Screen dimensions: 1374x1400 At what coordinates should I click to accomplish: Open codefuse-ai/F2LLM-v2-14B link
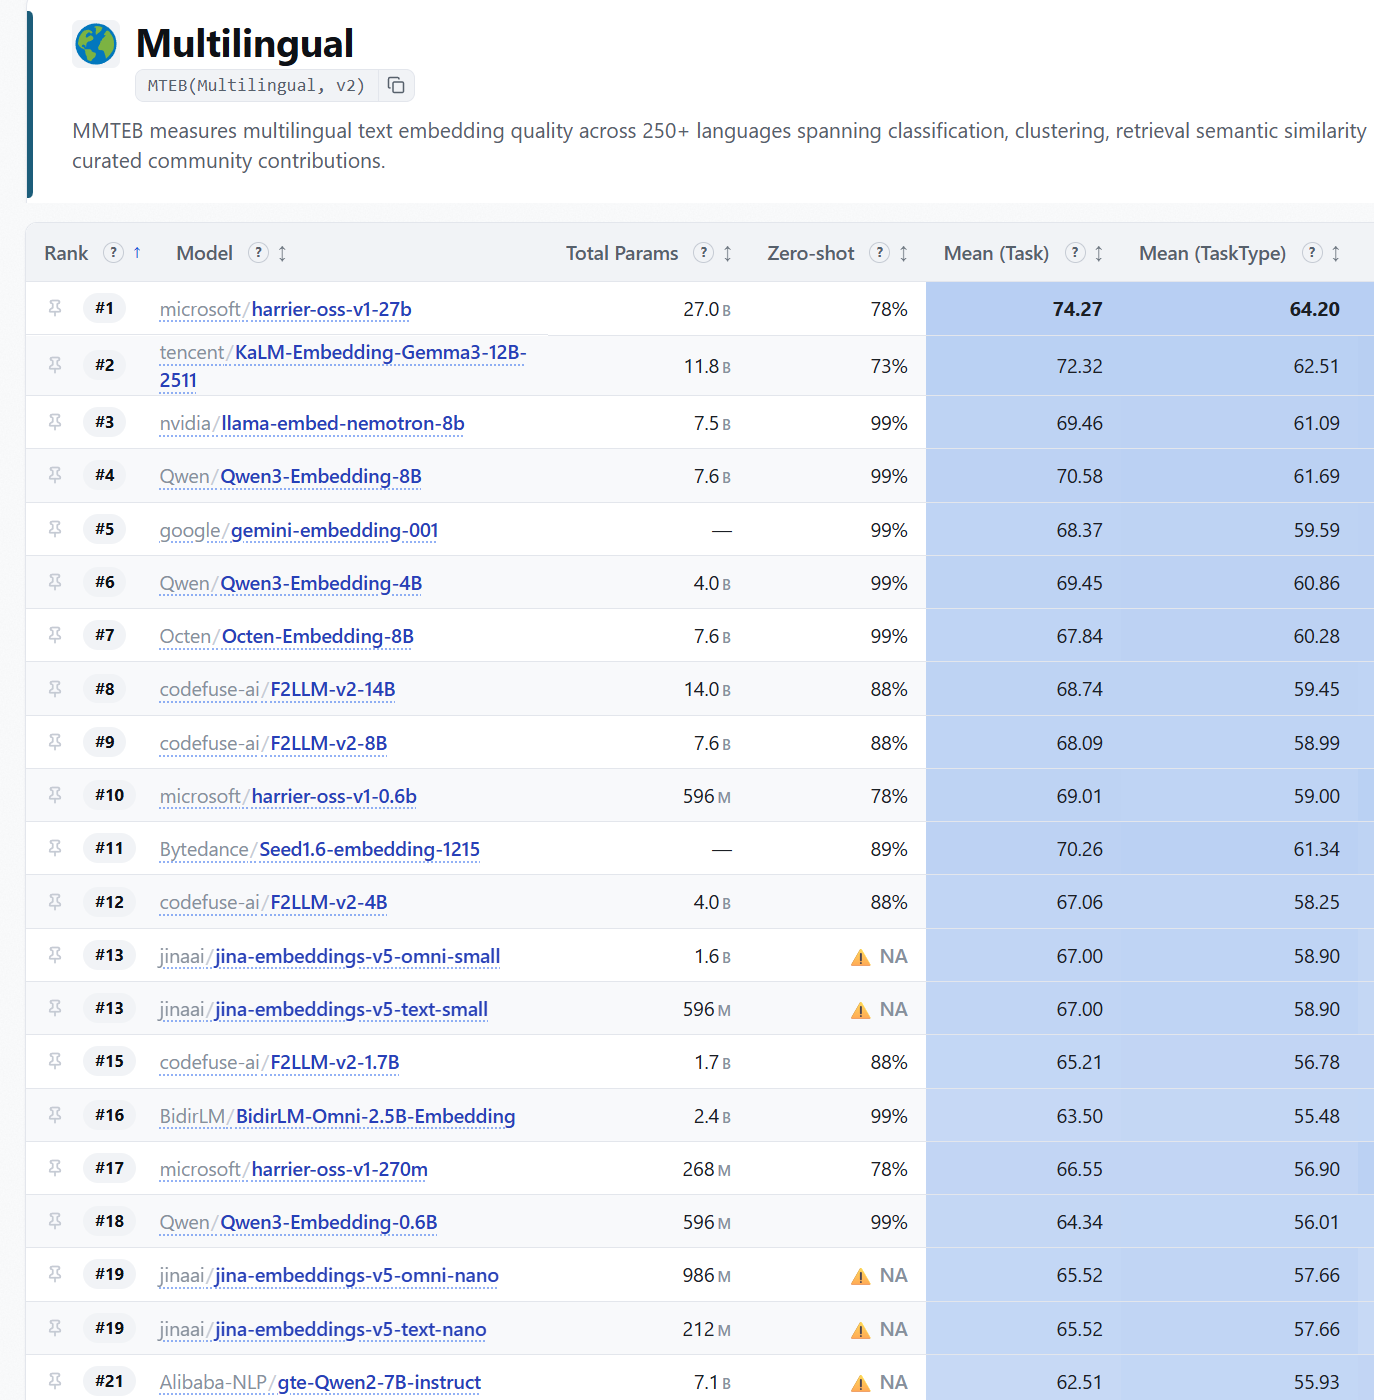coord(277,689)
